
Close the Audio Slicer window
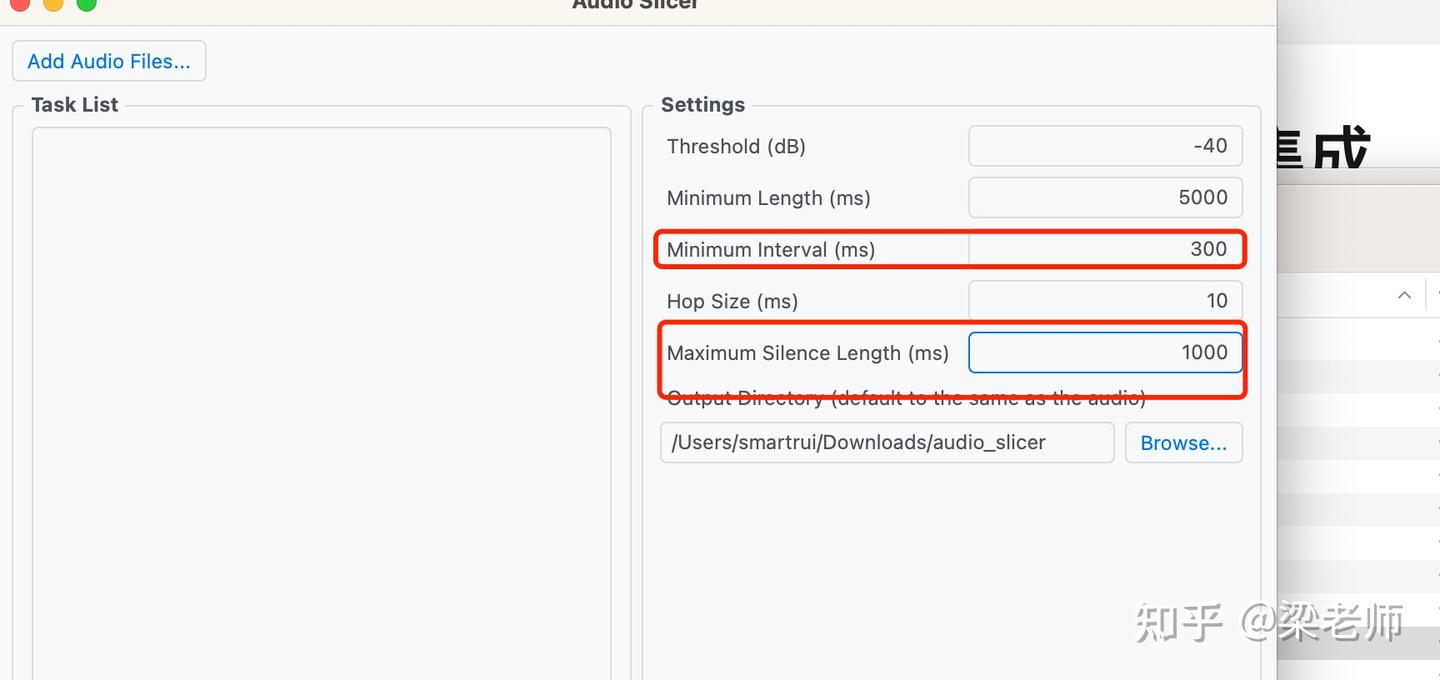19,3
